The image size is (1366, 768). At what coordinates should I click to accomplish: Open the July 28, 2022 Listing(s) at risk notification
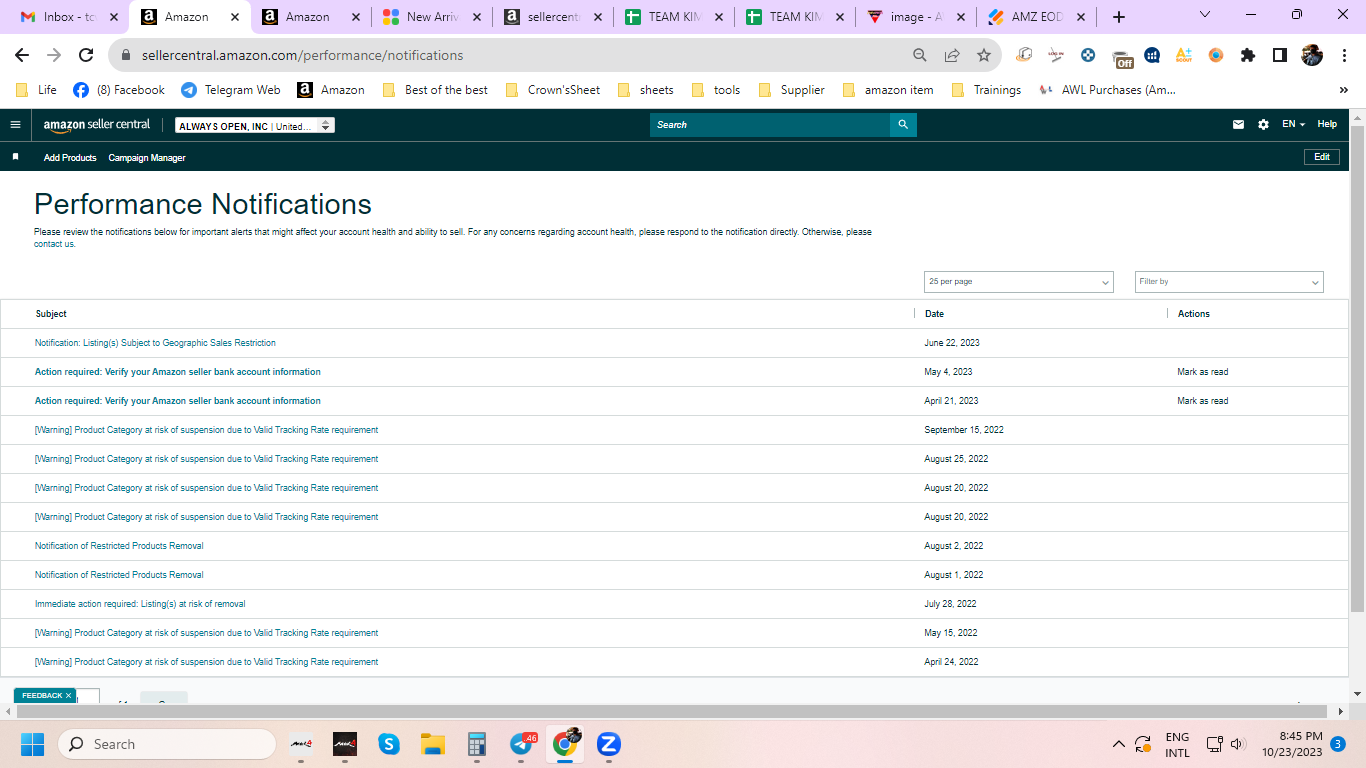[140, 604]
